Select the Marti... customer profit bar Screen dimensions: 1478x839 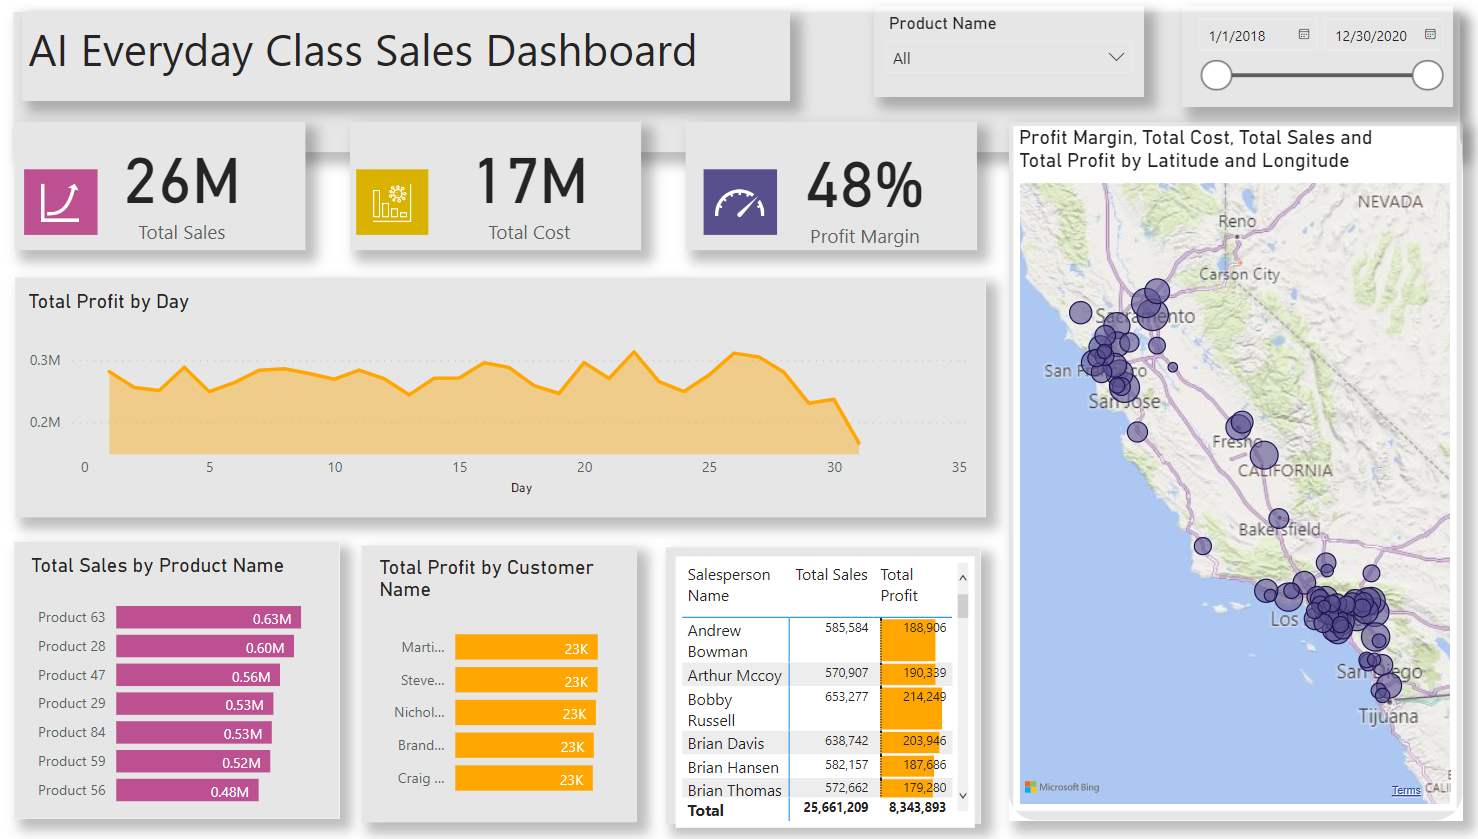526,647
